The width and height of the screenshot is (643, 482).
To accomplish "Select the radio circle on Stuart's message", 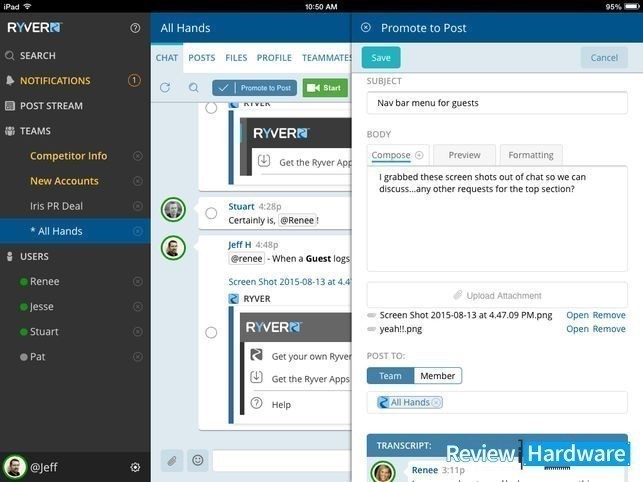I will (x=211, y=213).
